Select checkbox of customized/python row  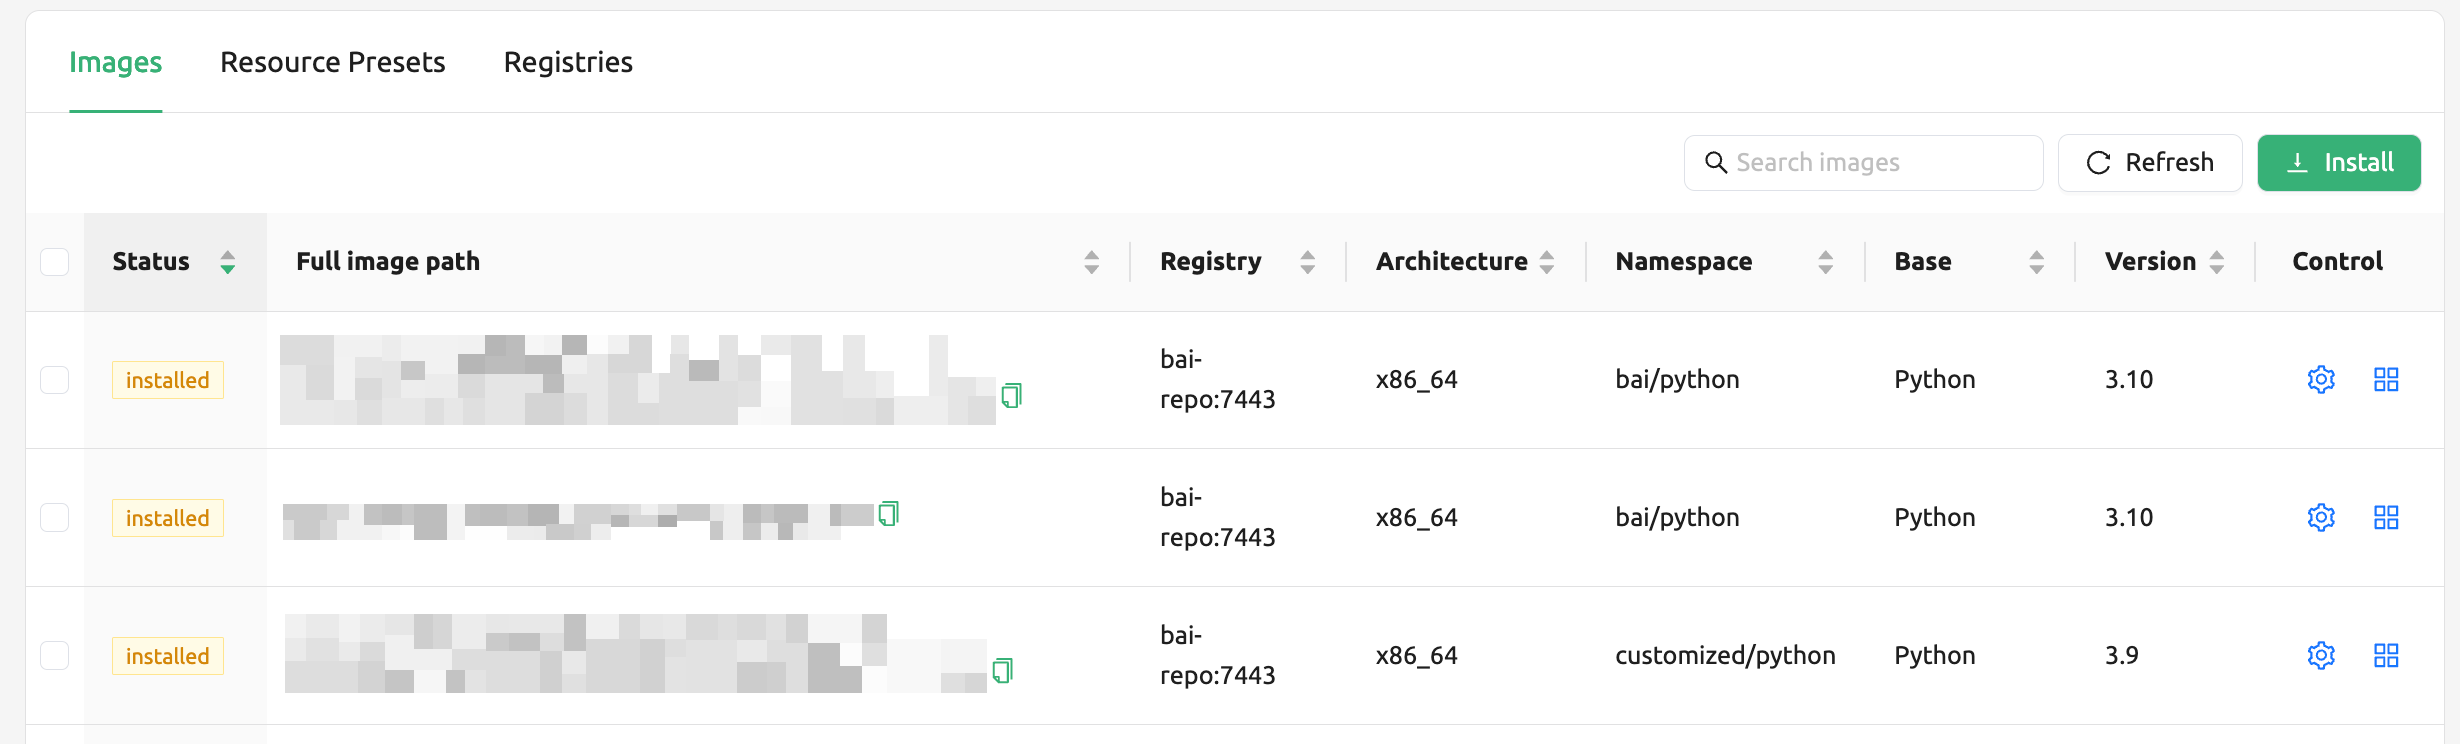55,656
